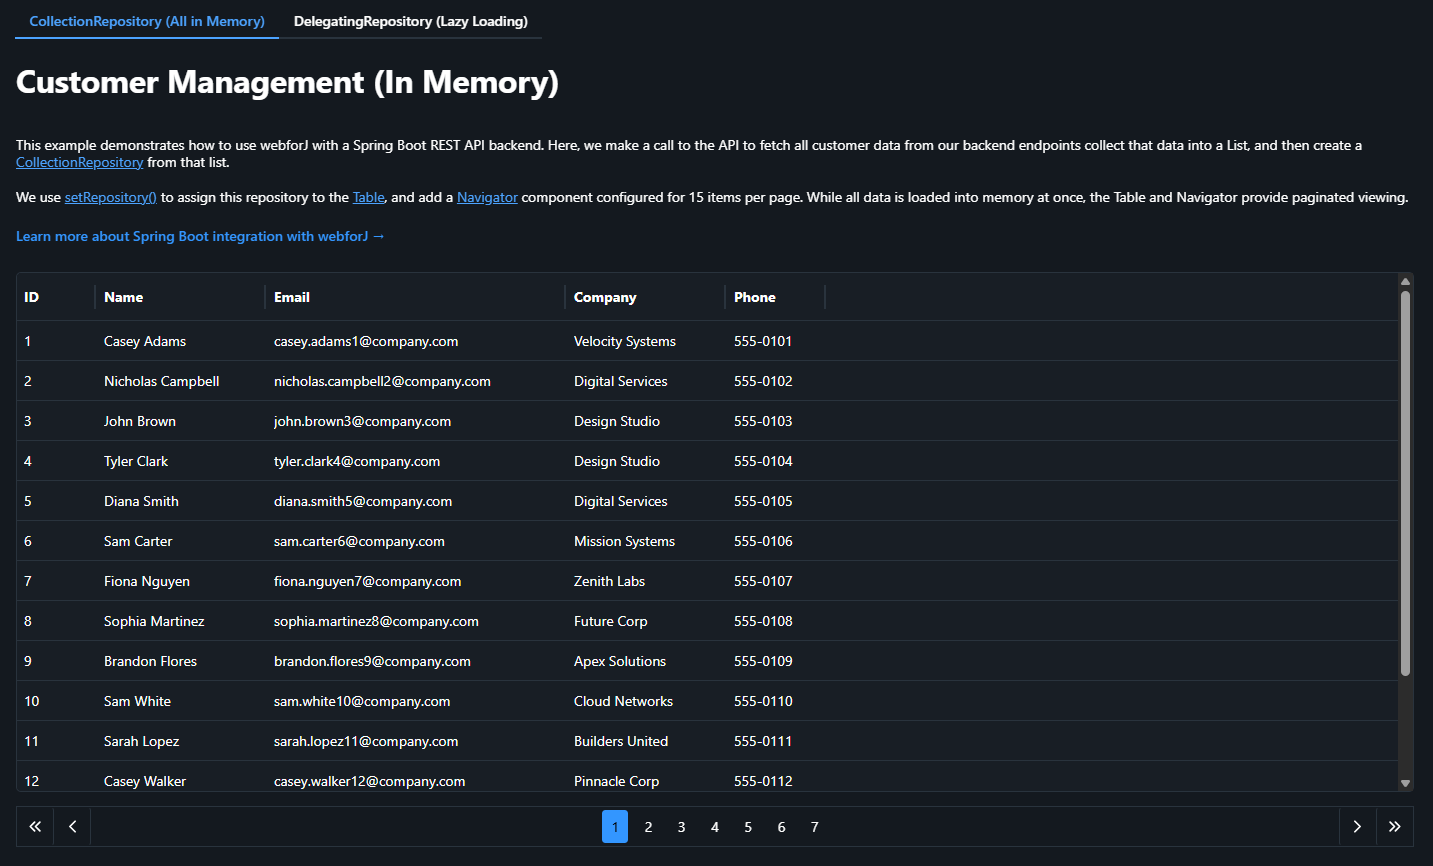This screenshot has height=866, width=1433.
Task: Go to the previous page with left chevron
Action: (71, 826)
